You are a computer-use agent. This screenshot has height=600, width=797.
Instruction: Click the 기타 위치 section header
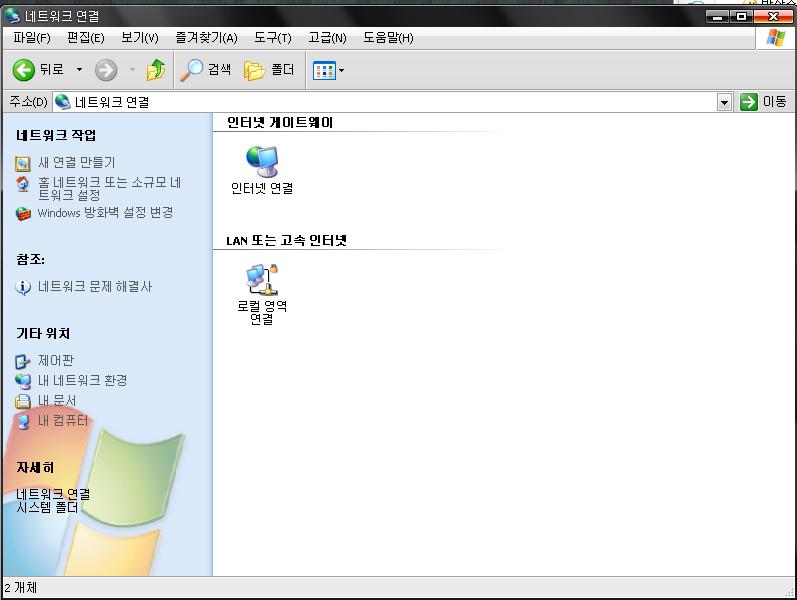click(43, 334)
